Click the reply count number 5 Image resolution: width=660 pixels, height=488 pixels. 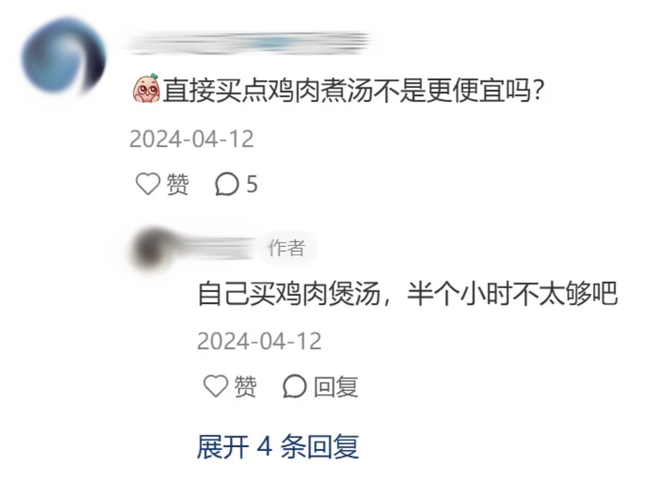(252, 184)
